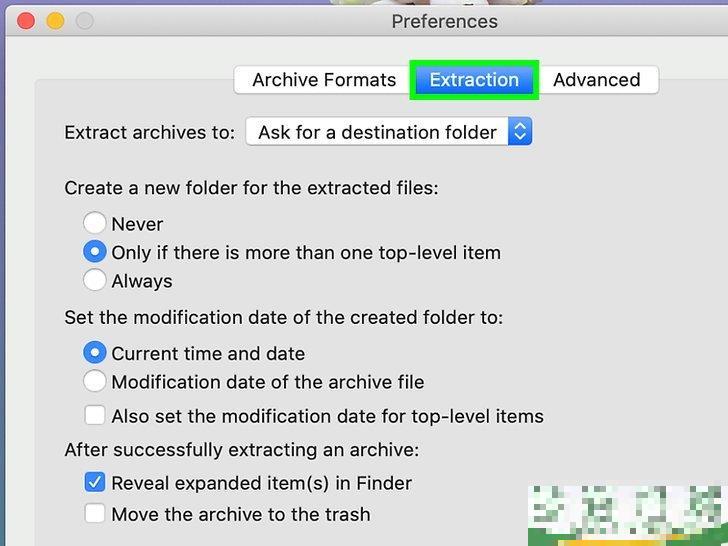Choose 'Current time and date' option

(95, 353)
